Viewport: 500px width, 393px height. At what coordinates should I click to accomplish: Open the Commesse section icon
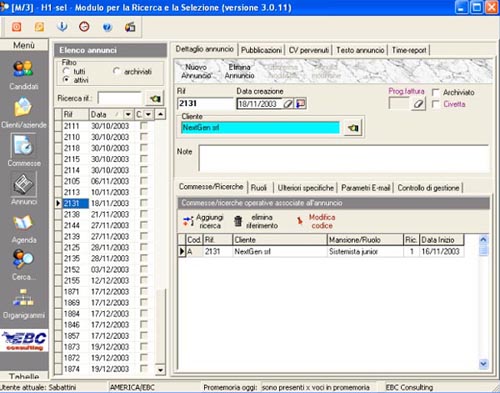[23, 146]
